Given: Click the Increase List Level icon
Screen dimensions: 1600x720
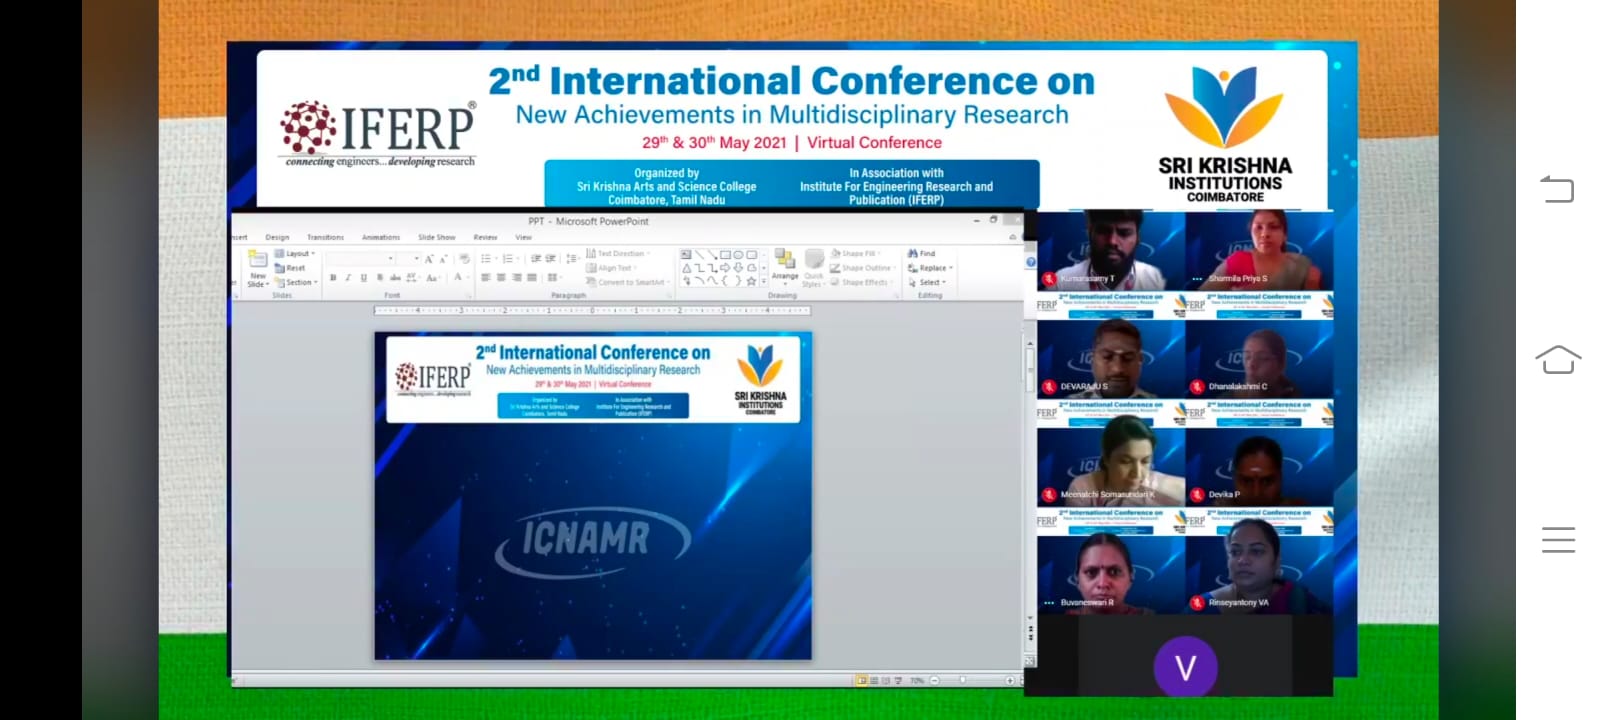Looking at the screenshot, I should 550,258.
